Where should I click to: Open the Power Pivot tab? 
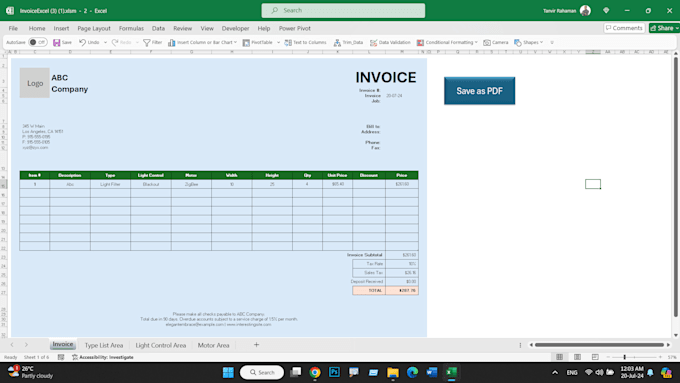294,28
